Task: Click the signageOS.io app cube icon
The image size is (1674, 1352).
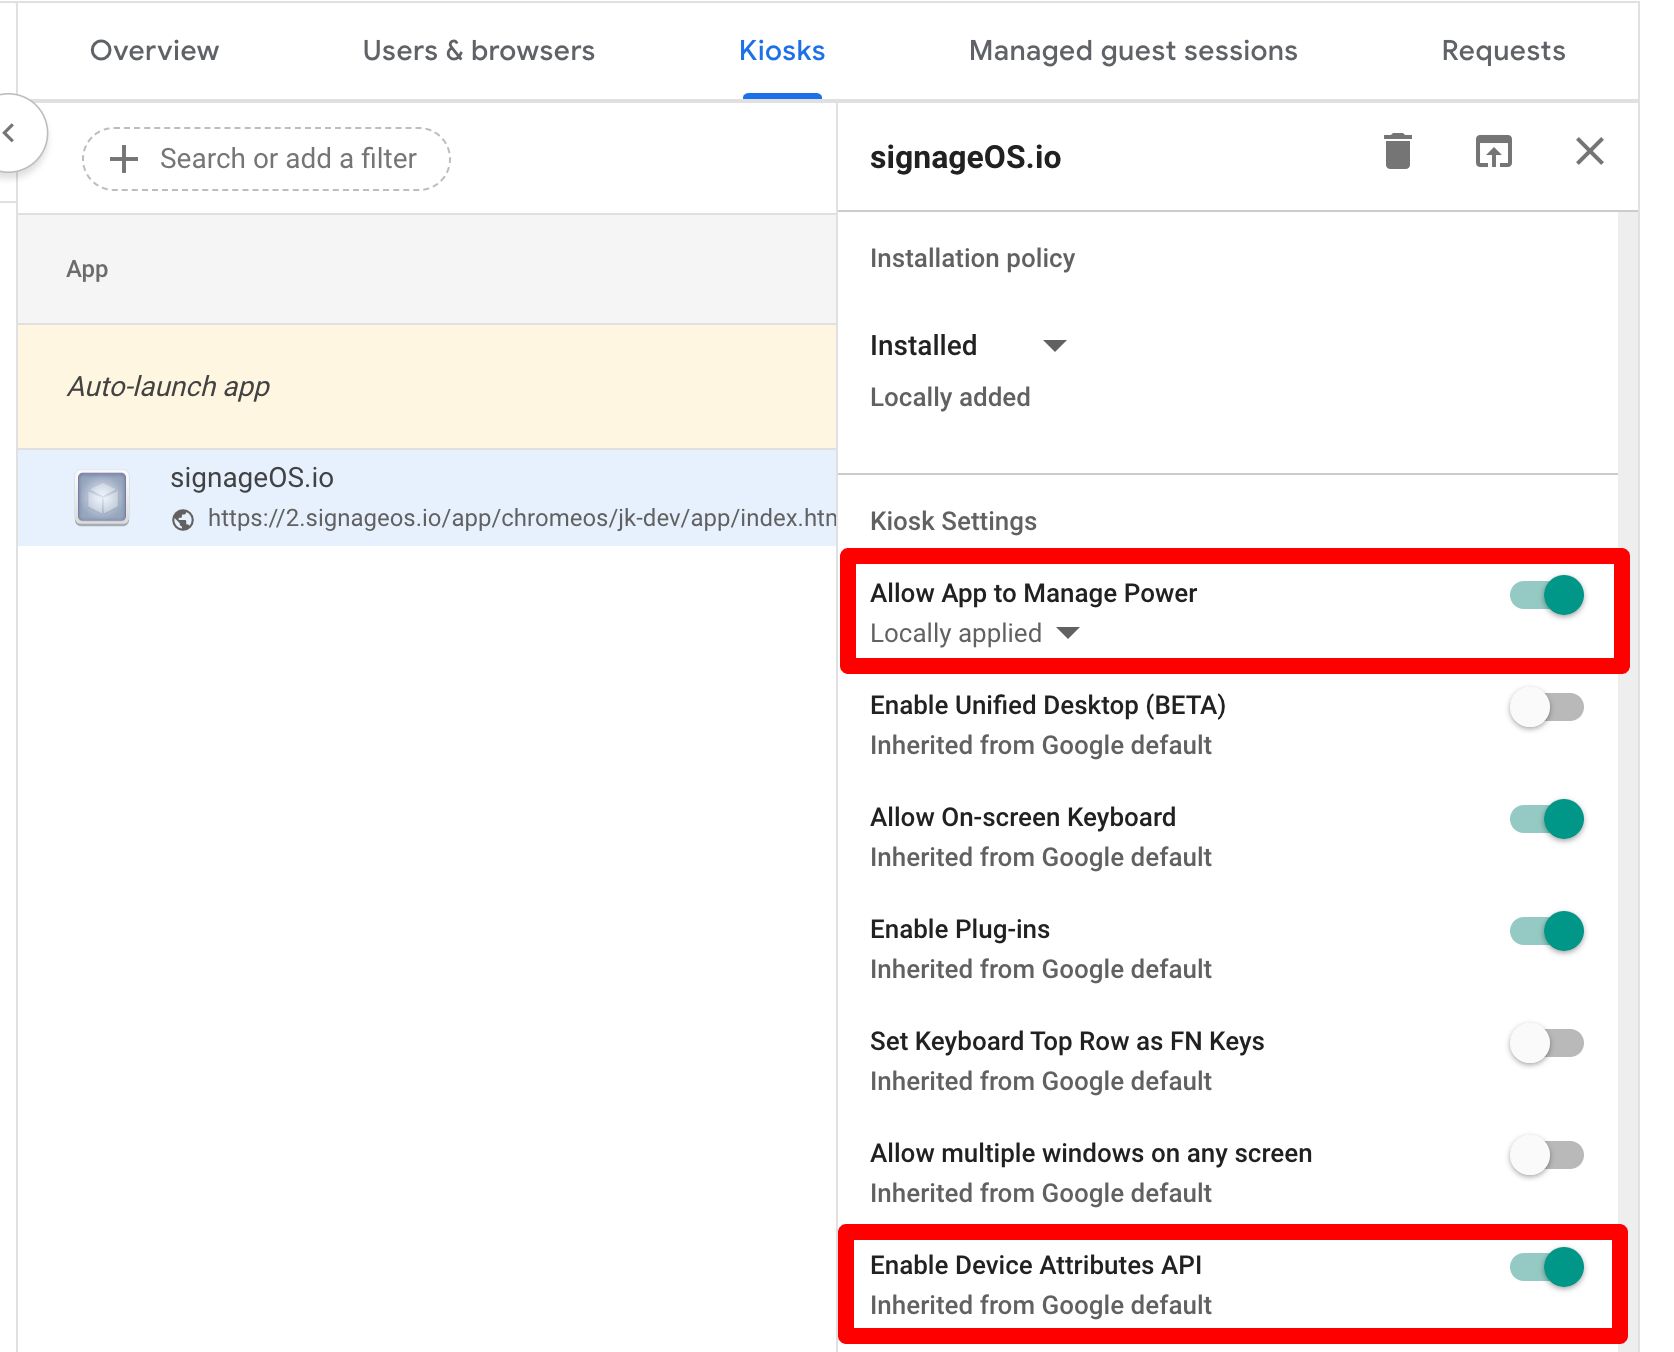Action: pyautogui.click(x=102, y=498)
